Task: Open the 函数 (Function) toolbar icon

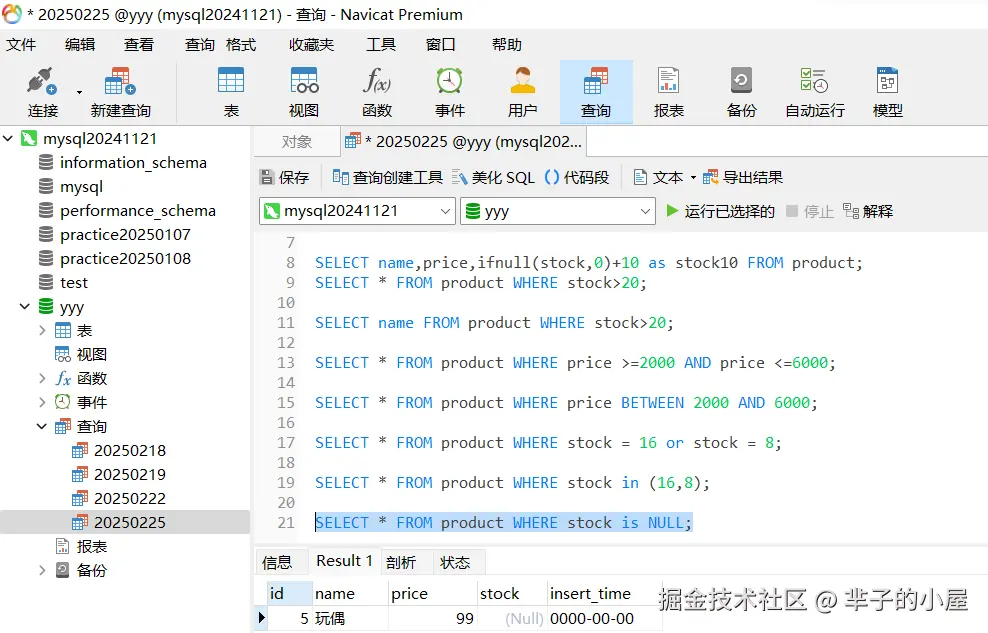Action: pyautogui.click(x=377, y=93)
